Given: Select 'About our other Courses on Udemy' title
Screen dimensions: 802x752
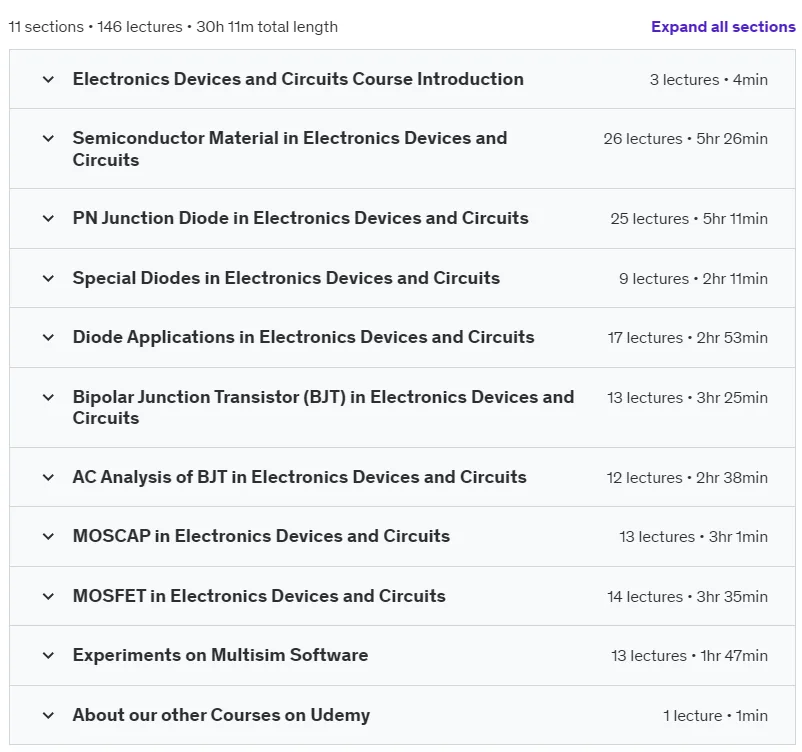Looking at the screenshot, I should click(x=221, y=715).
